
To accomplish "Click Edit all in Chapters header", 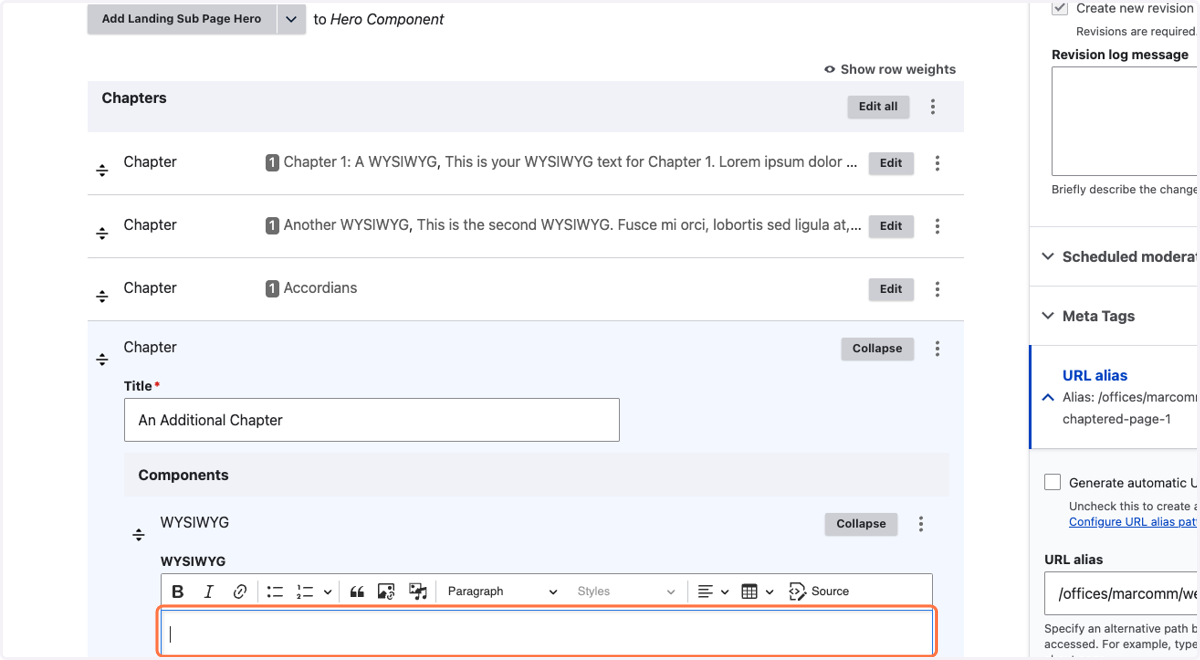I will tap(878, 106).
